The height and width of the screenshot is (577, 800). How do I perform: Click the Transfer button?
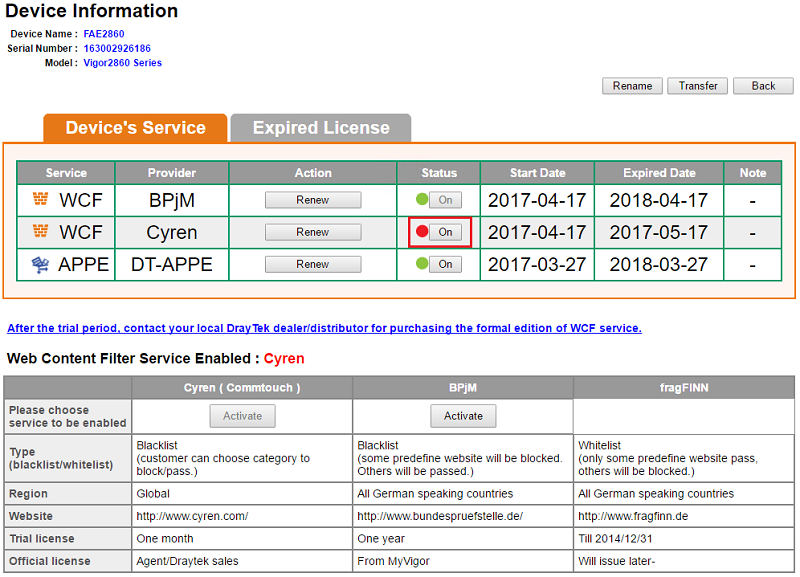[698, 86]
